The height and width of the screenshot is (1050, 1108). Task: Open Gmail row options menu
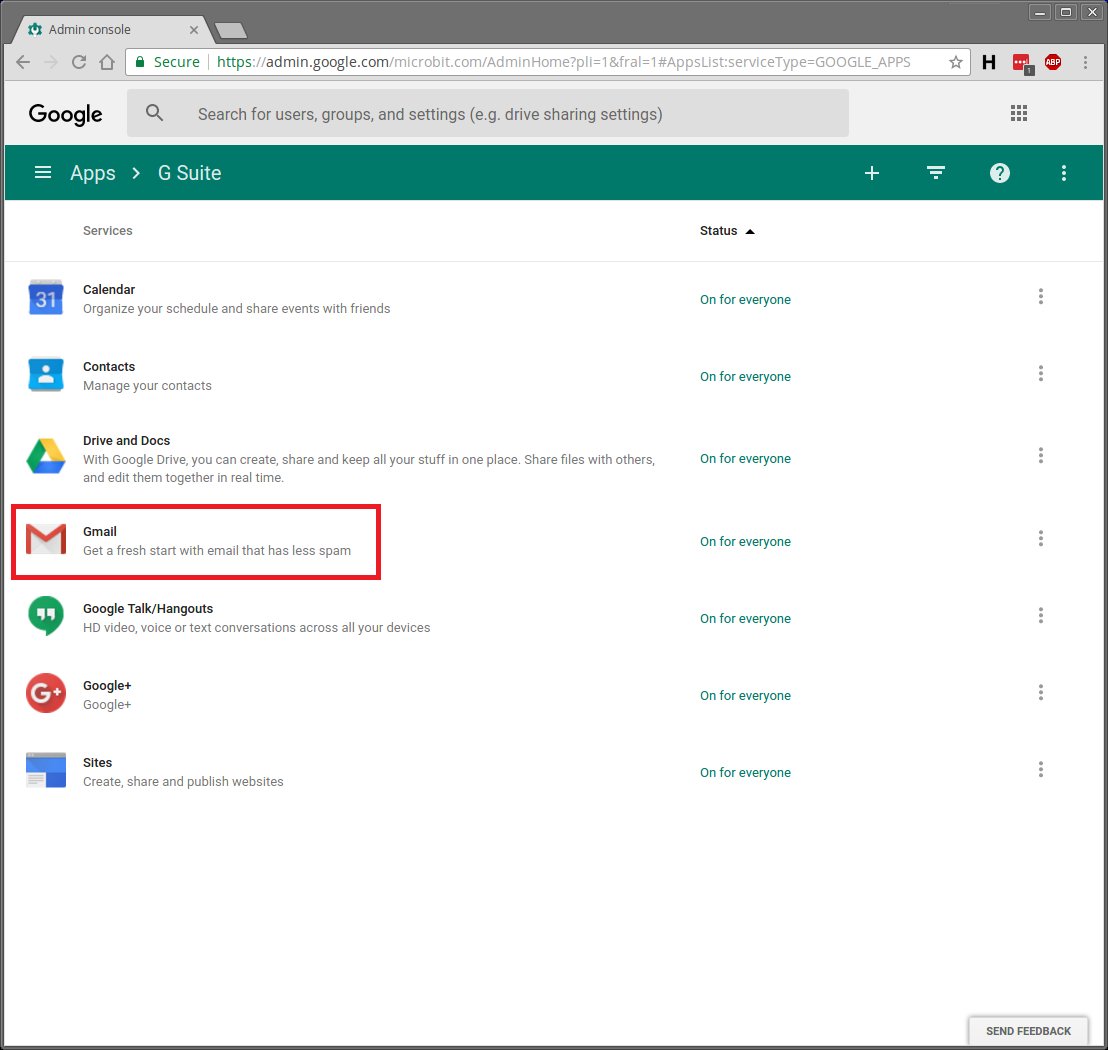click(x=1040, y=538)
